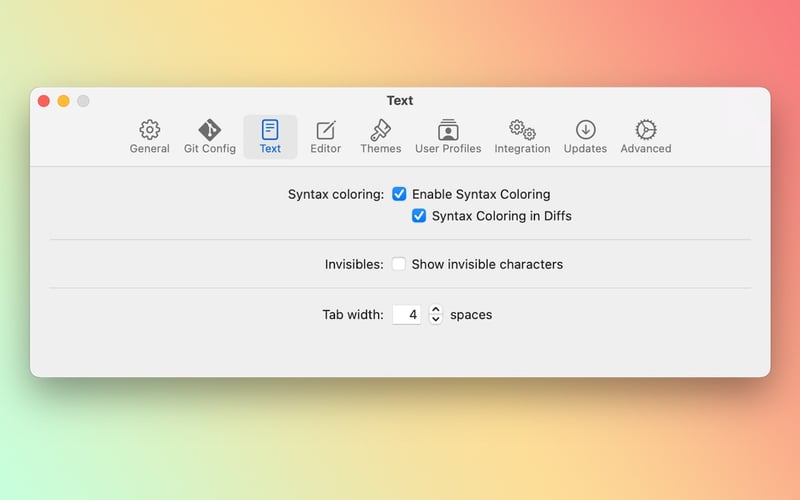Close the Text preferences window
The image size is (800, 500).
pos(44,101)
